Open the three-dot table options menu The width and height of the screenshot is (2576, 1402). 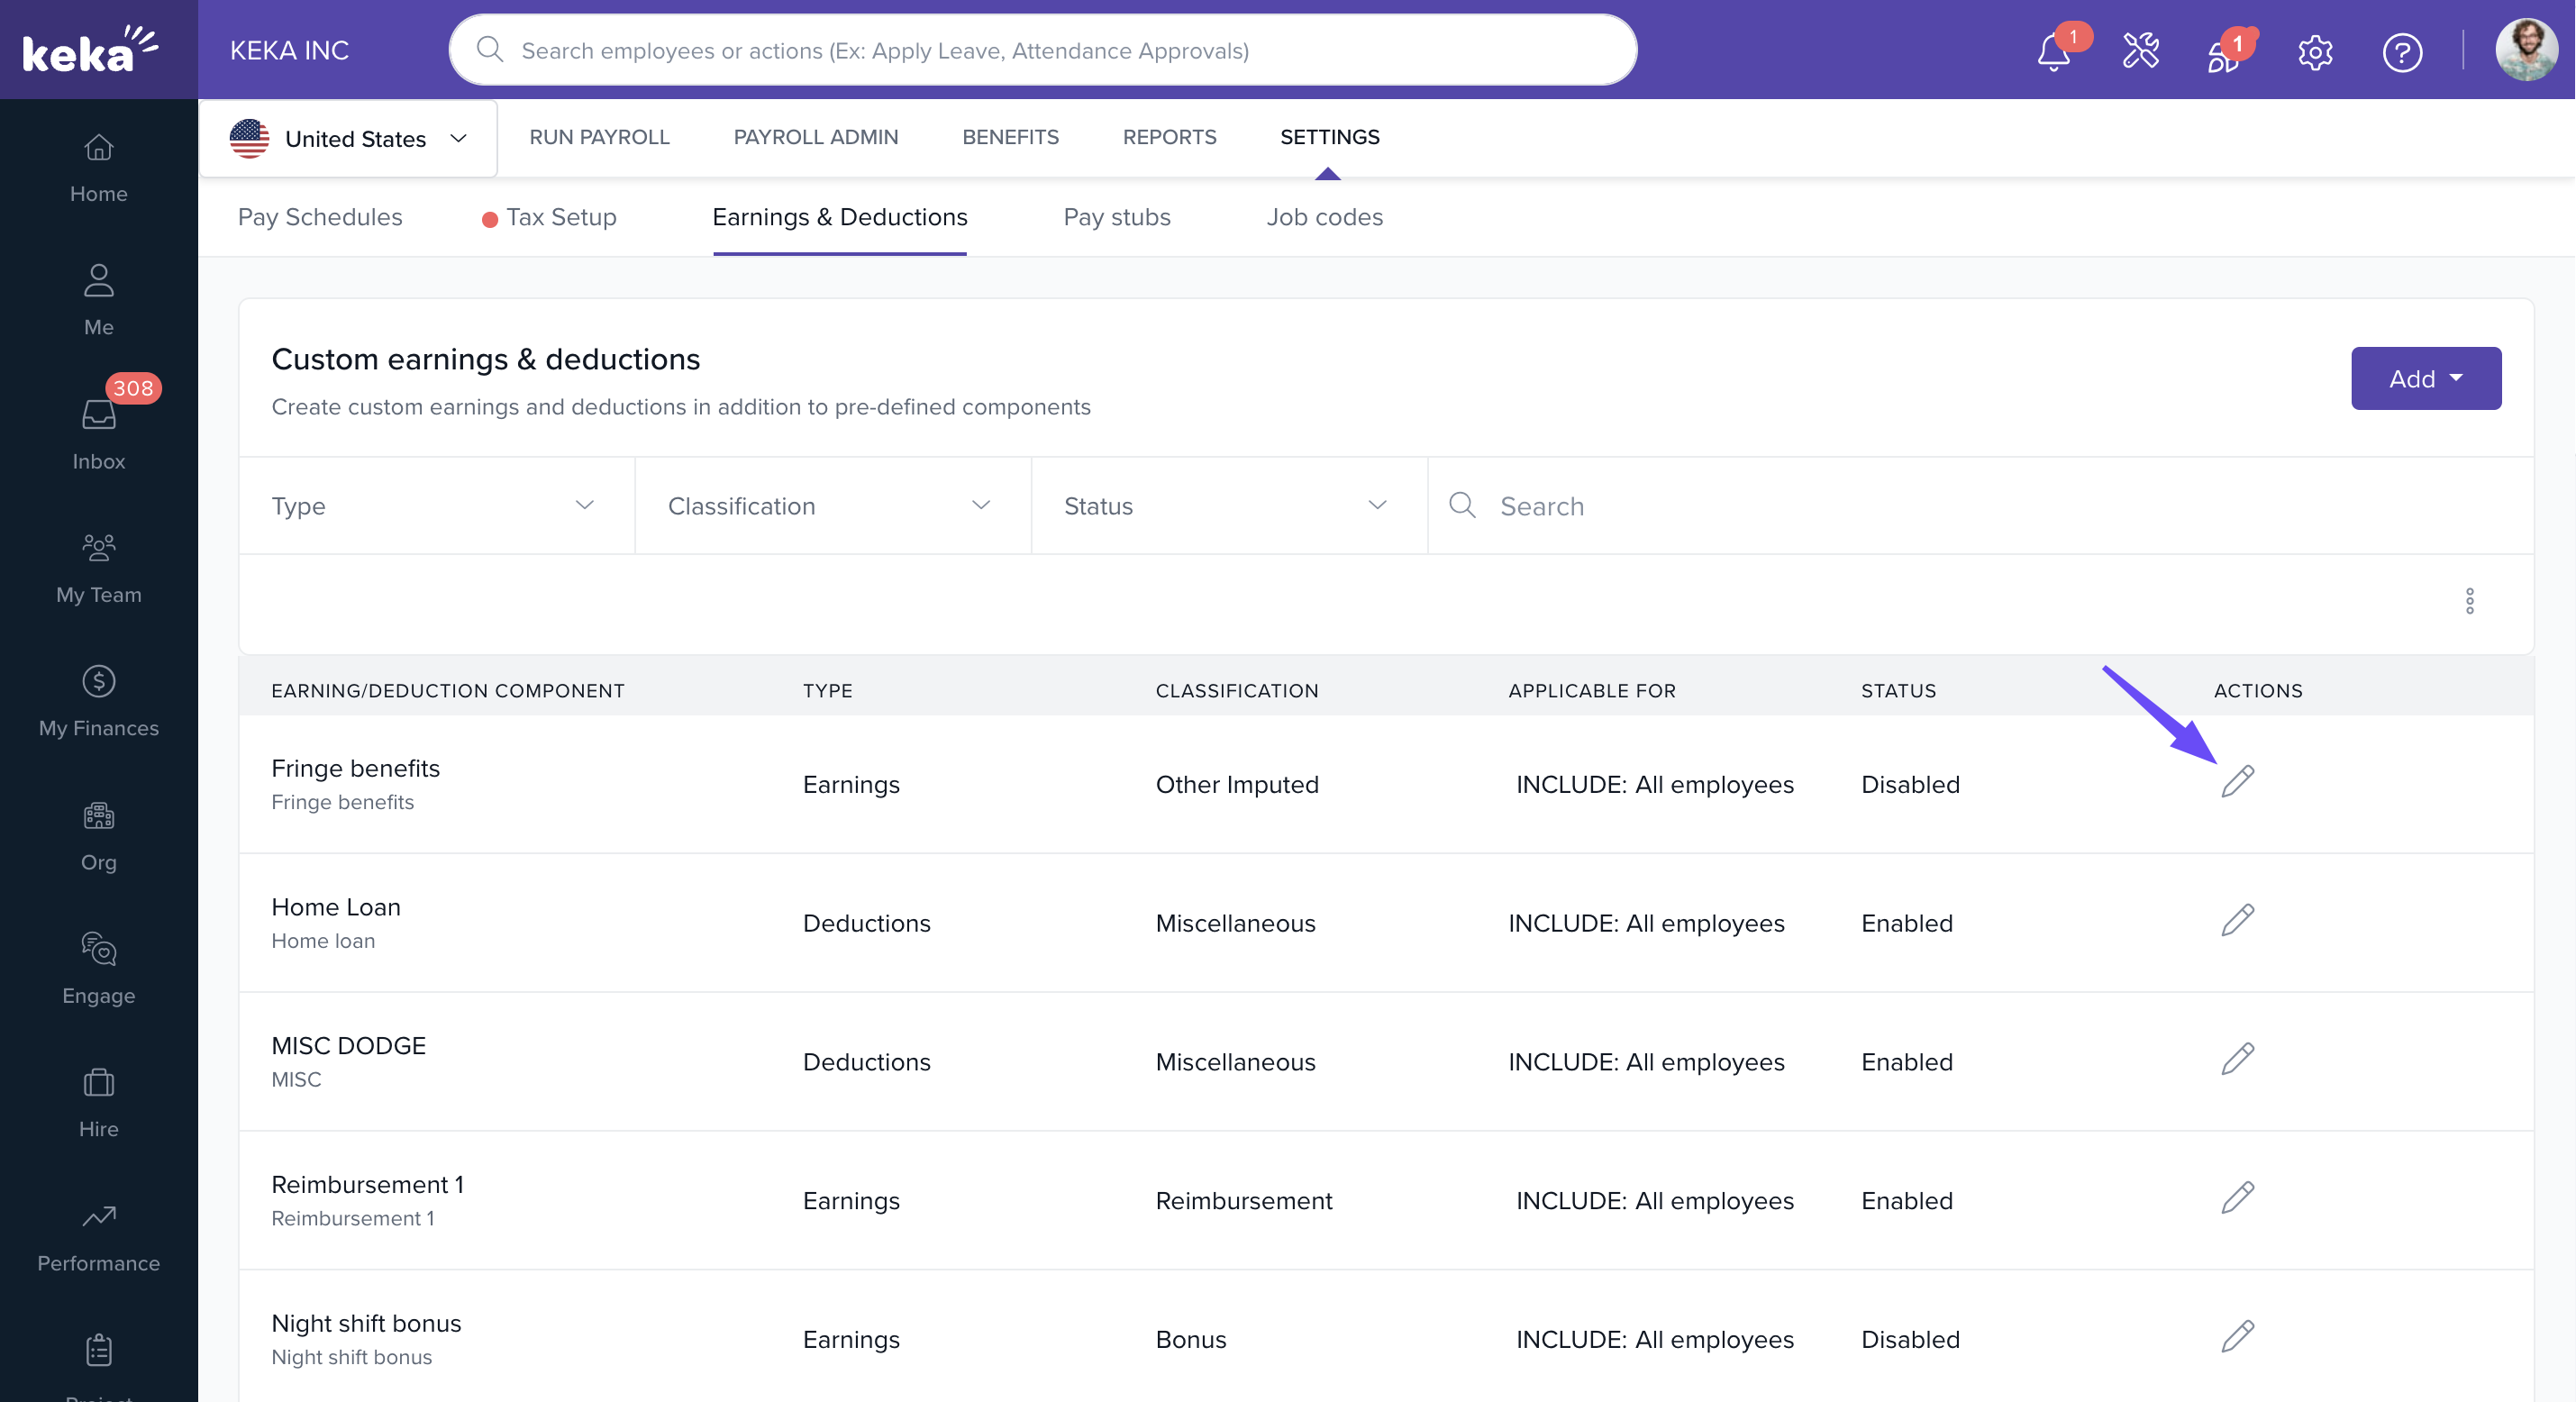click(x=2469, y=601)
